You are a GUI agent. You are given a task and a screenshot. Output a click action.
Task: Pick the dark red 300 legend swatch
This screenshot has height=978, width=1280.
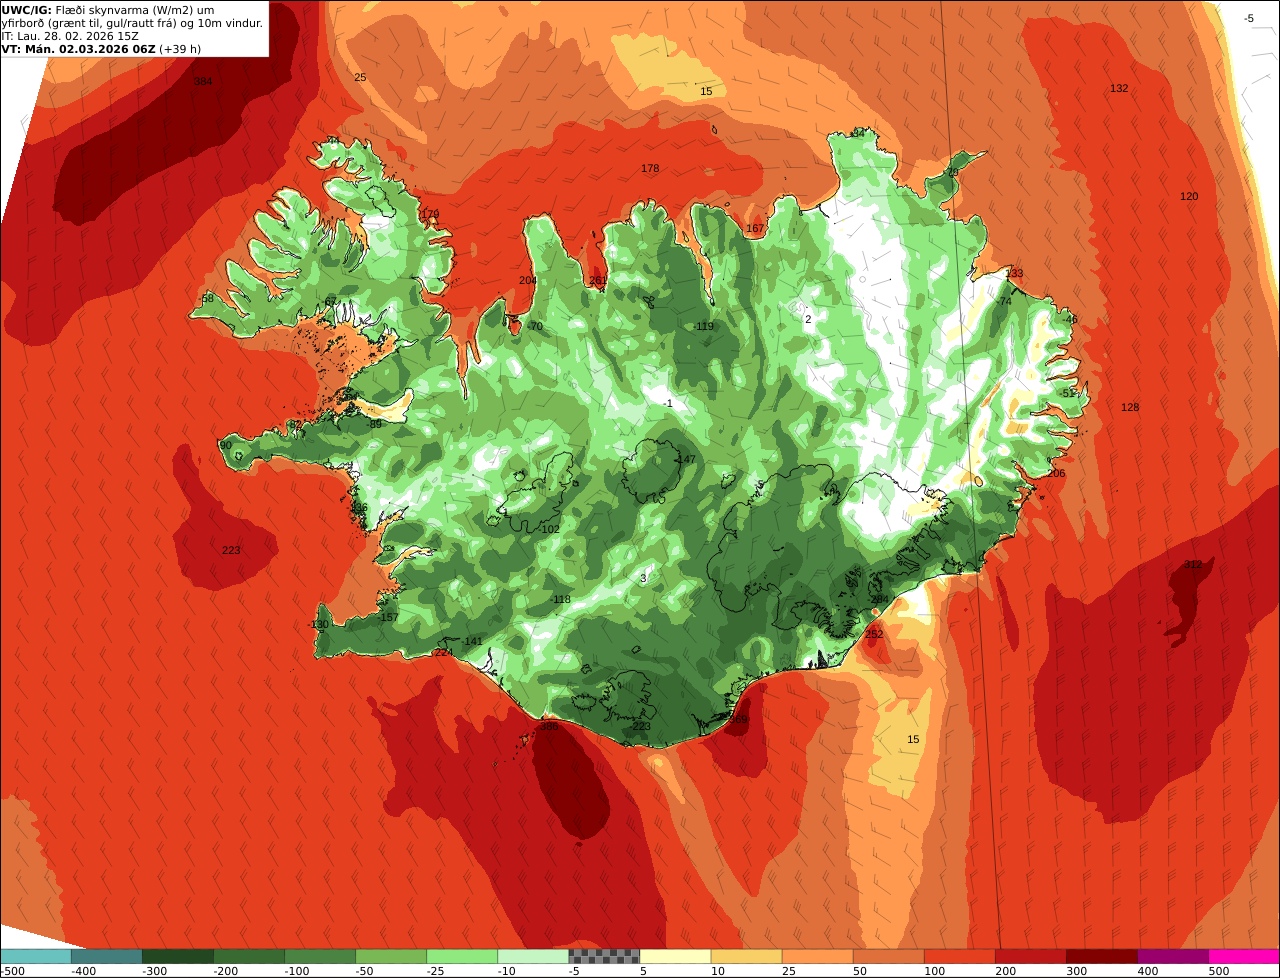coord(1101,955)
